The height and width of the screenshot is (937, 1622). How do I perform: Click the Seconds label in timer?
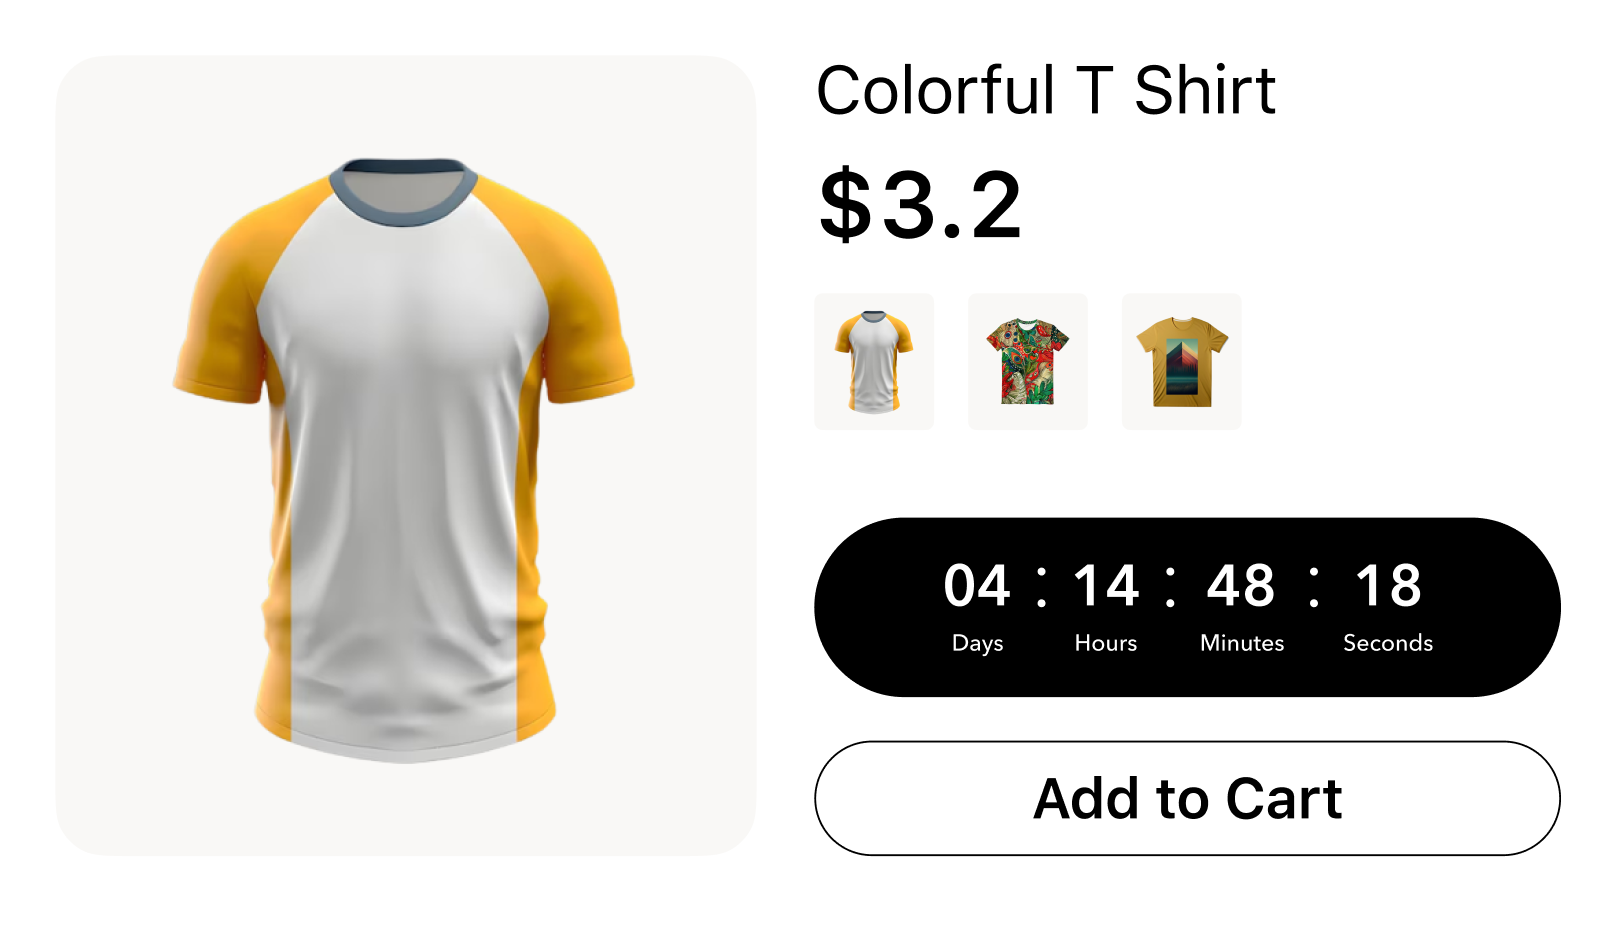1388,643
